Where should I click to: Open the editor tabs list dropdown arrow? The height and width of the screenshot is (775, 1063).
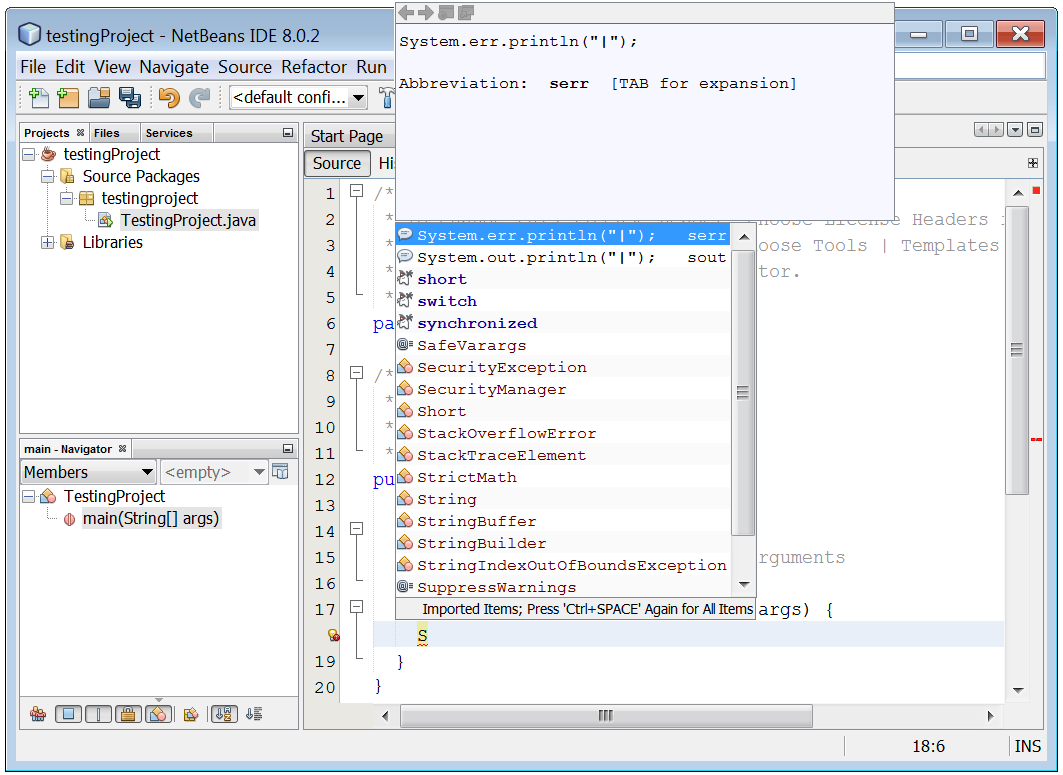pos(1015,130)
